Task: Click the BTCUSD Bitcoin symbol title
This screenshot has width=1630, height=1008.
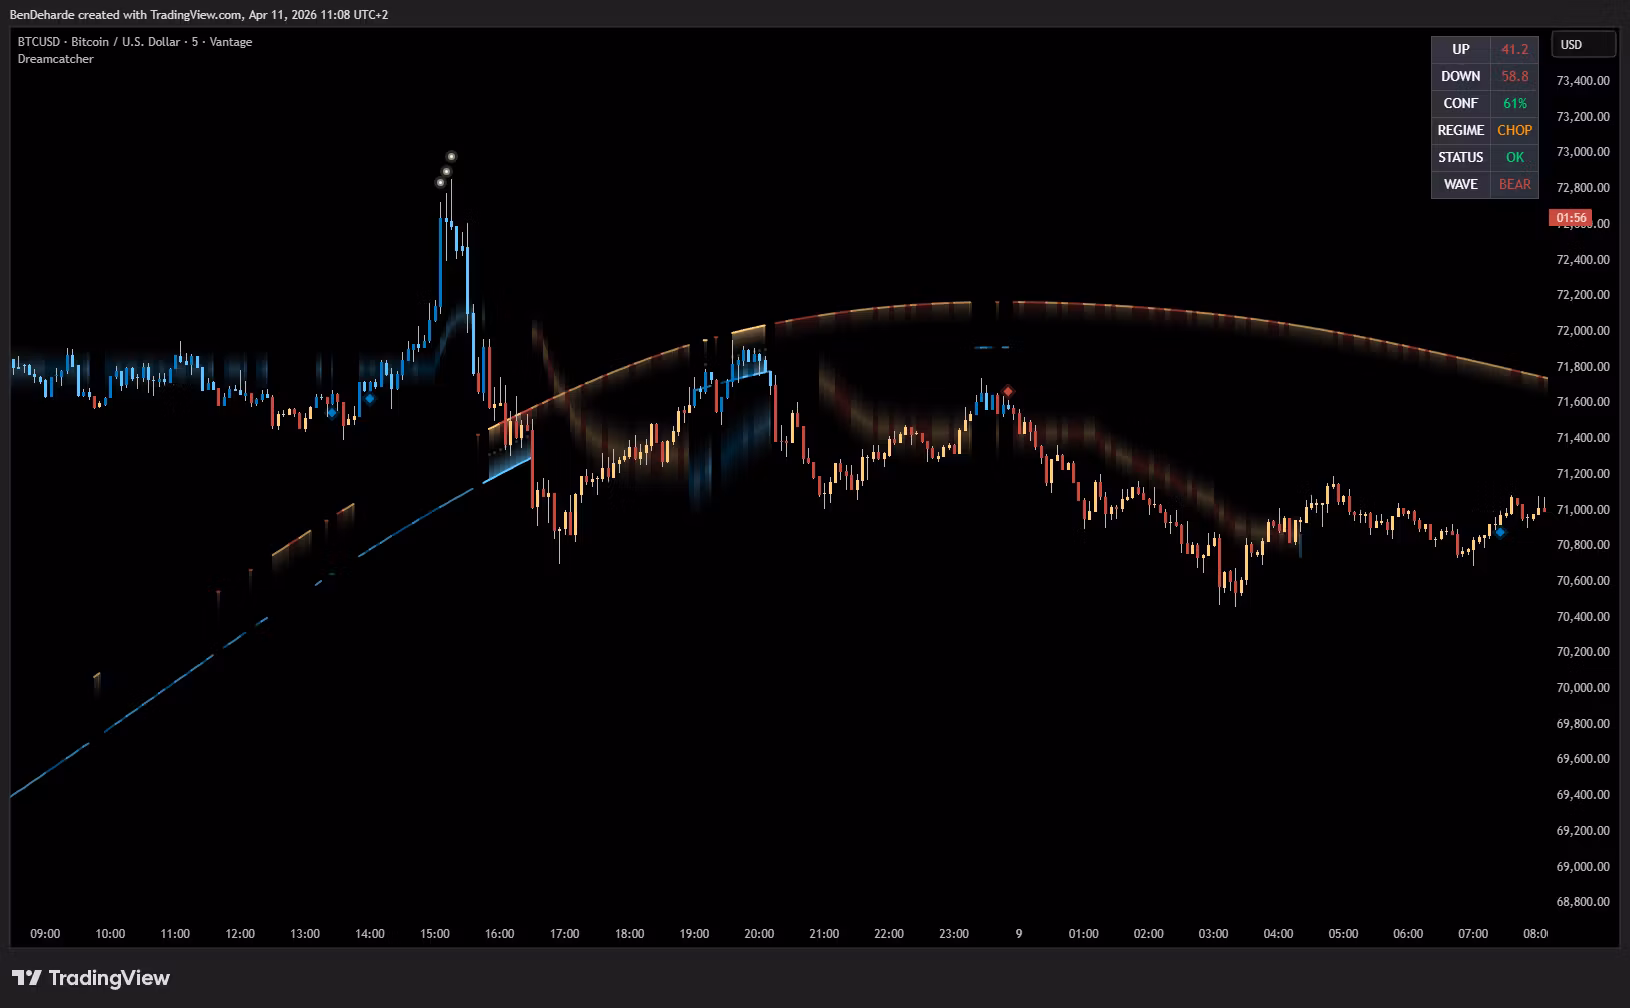Action: coord(134,42)
